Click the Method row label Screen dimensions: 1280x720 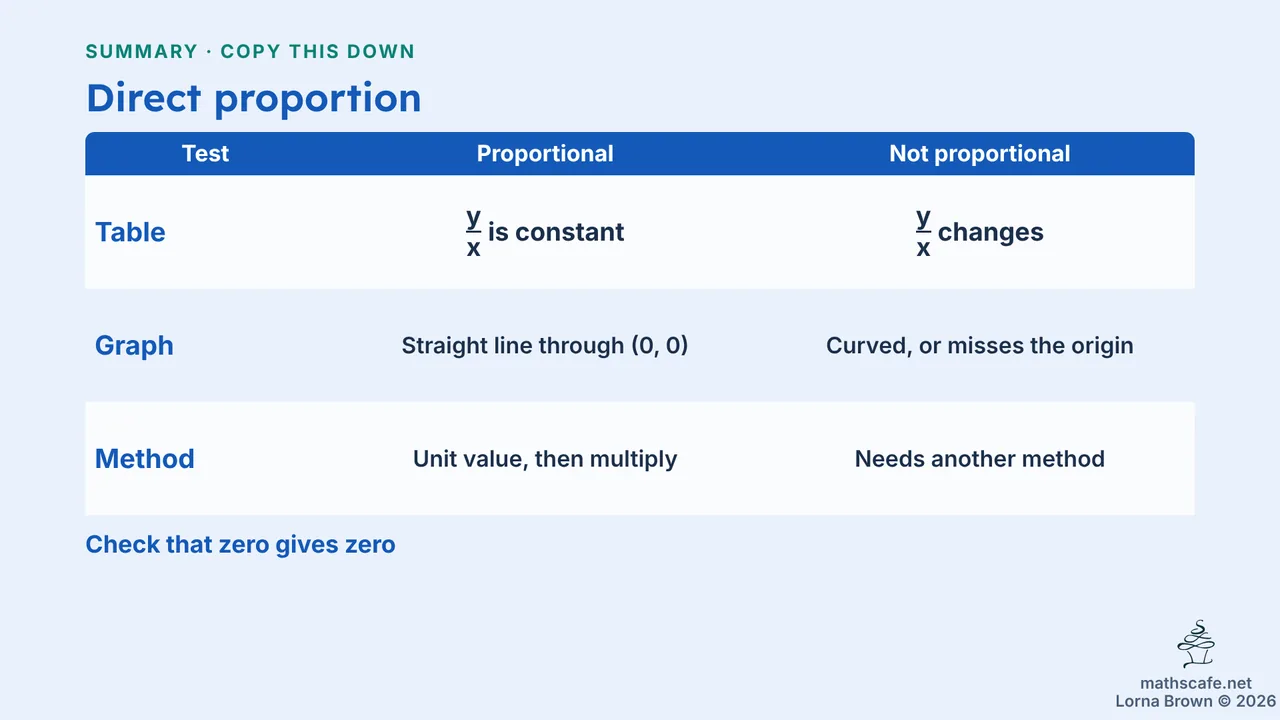pos(145,459)
